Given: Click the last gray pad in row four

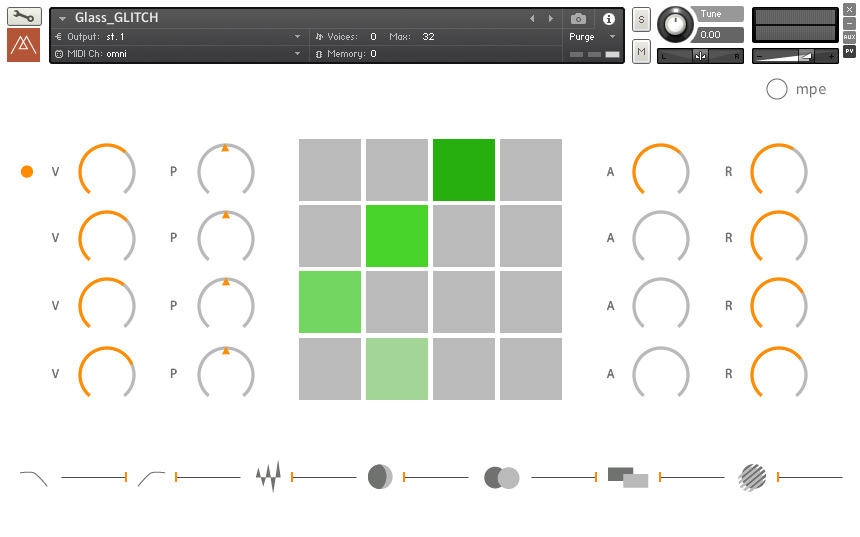Looking at the screenshot, I should [x=531, y=369].
